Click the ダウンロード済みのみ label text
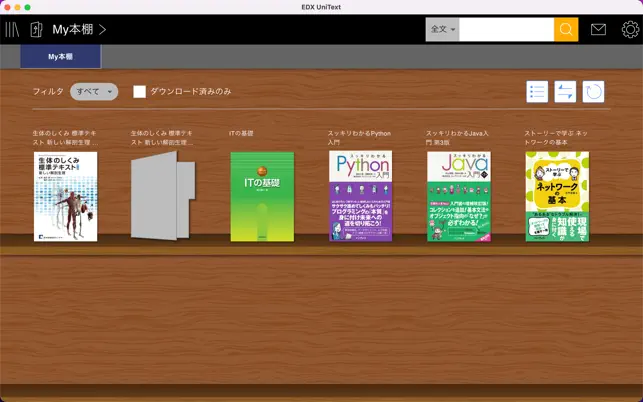 tap(191, 91)
